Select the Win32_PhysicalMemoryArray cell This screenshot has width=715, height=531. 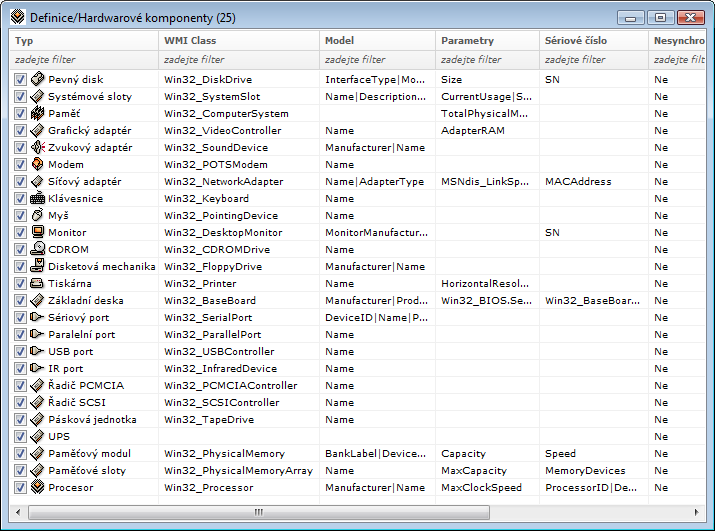click(238, 471)
